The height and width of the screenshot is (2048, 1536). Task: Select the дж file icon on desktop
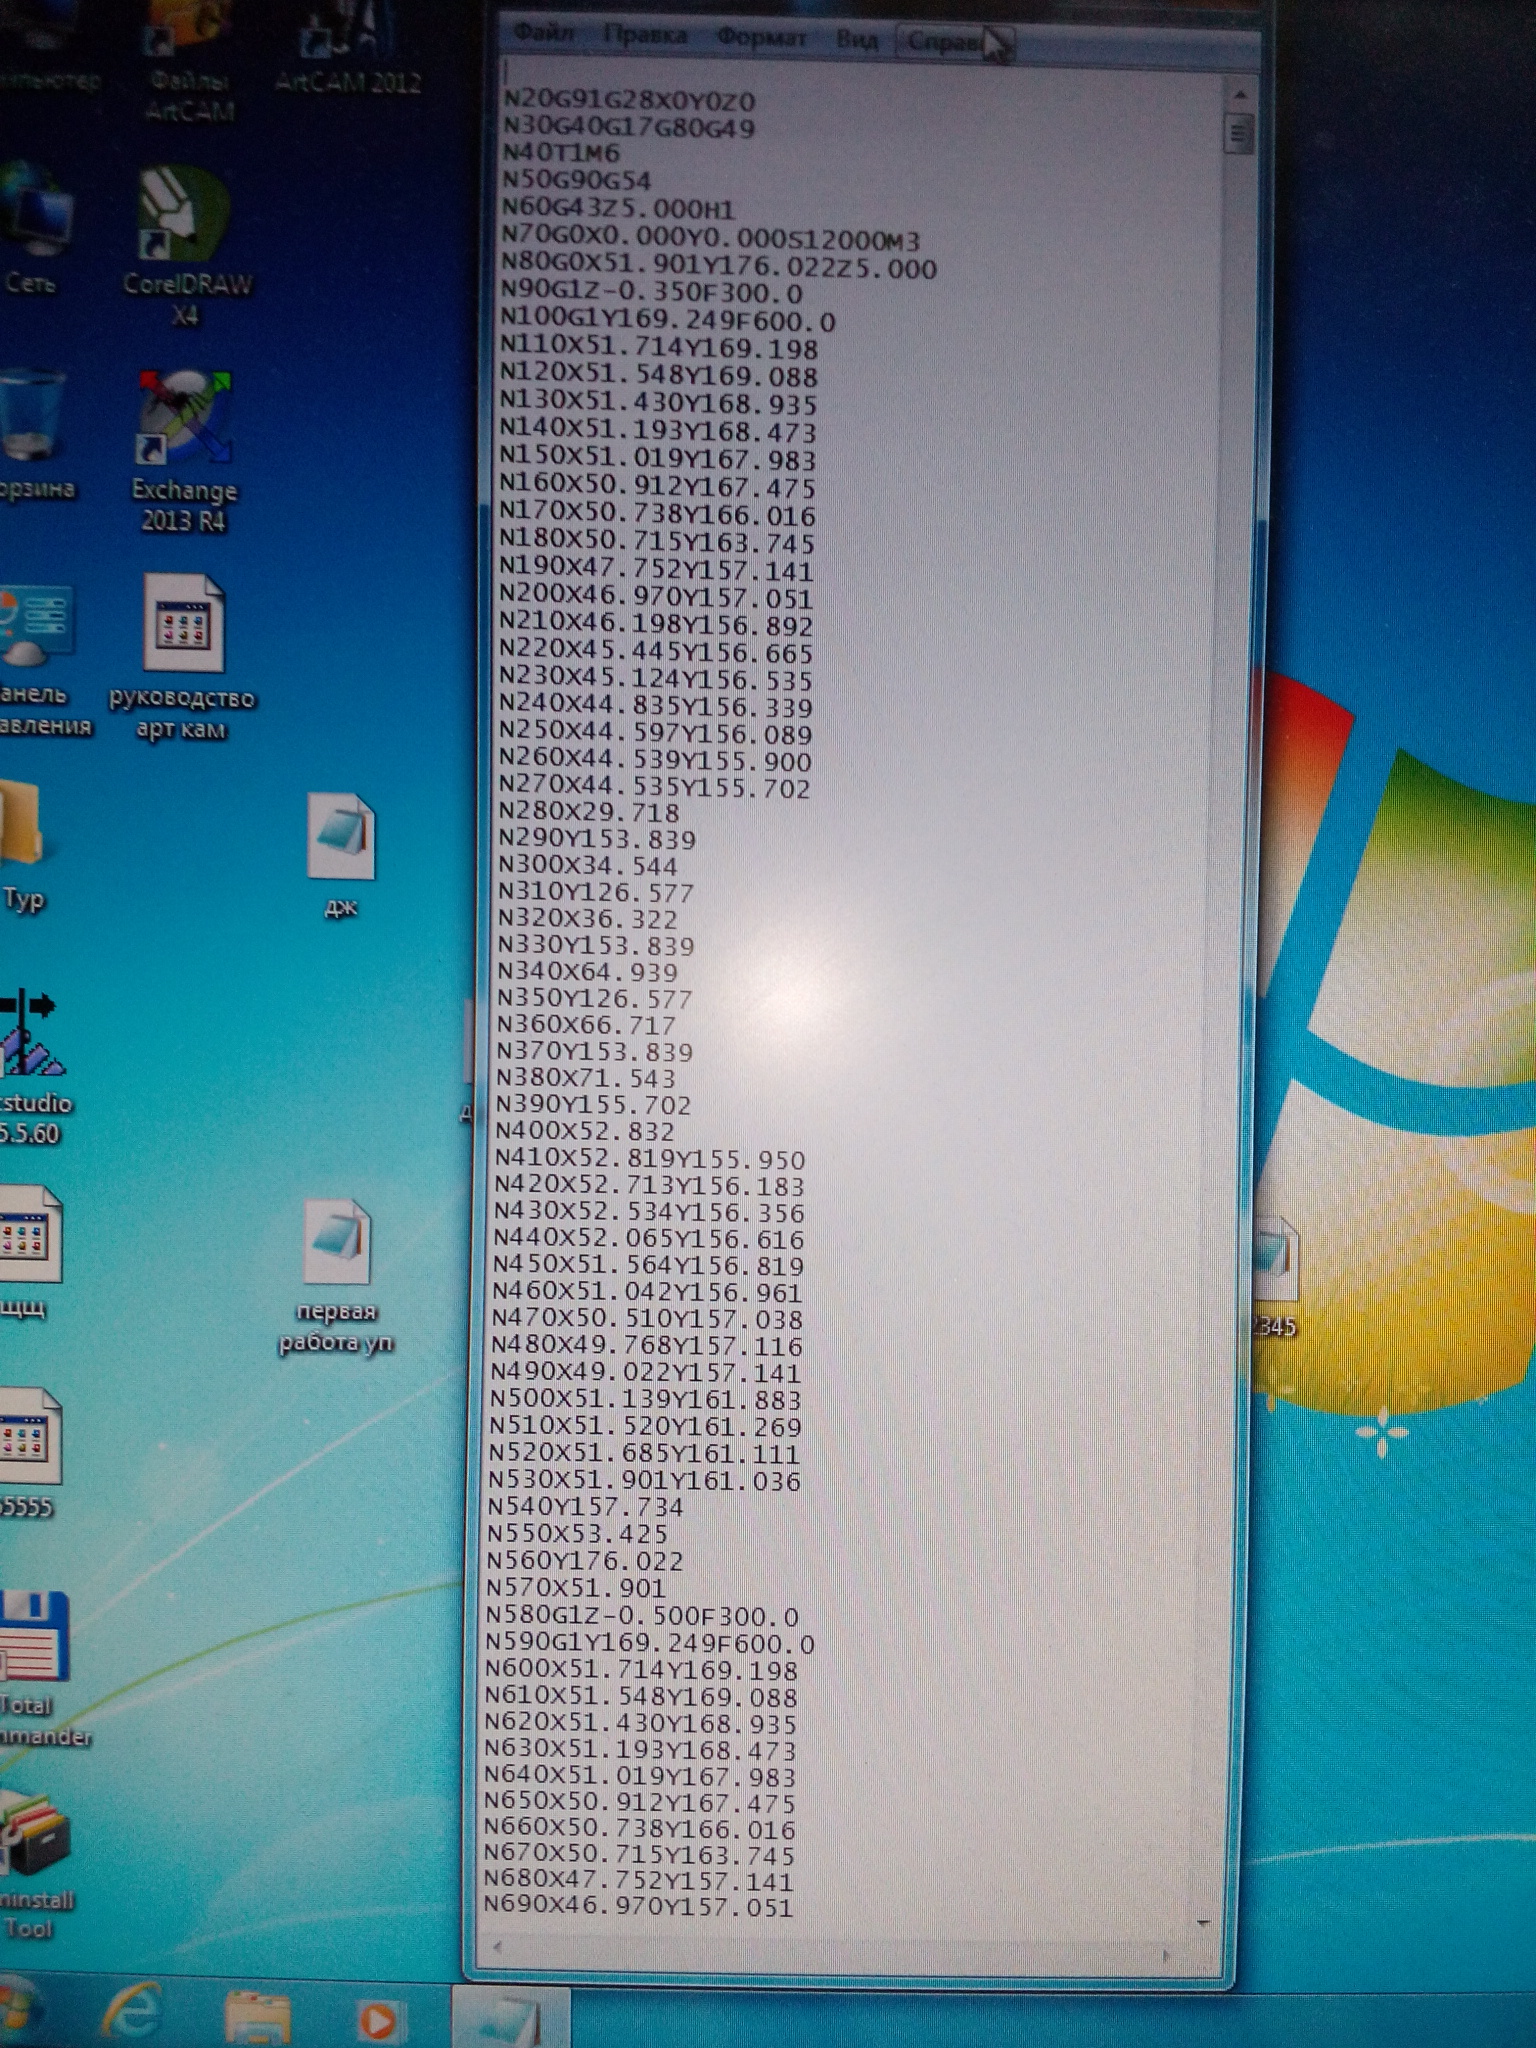(x=342, y=856)
